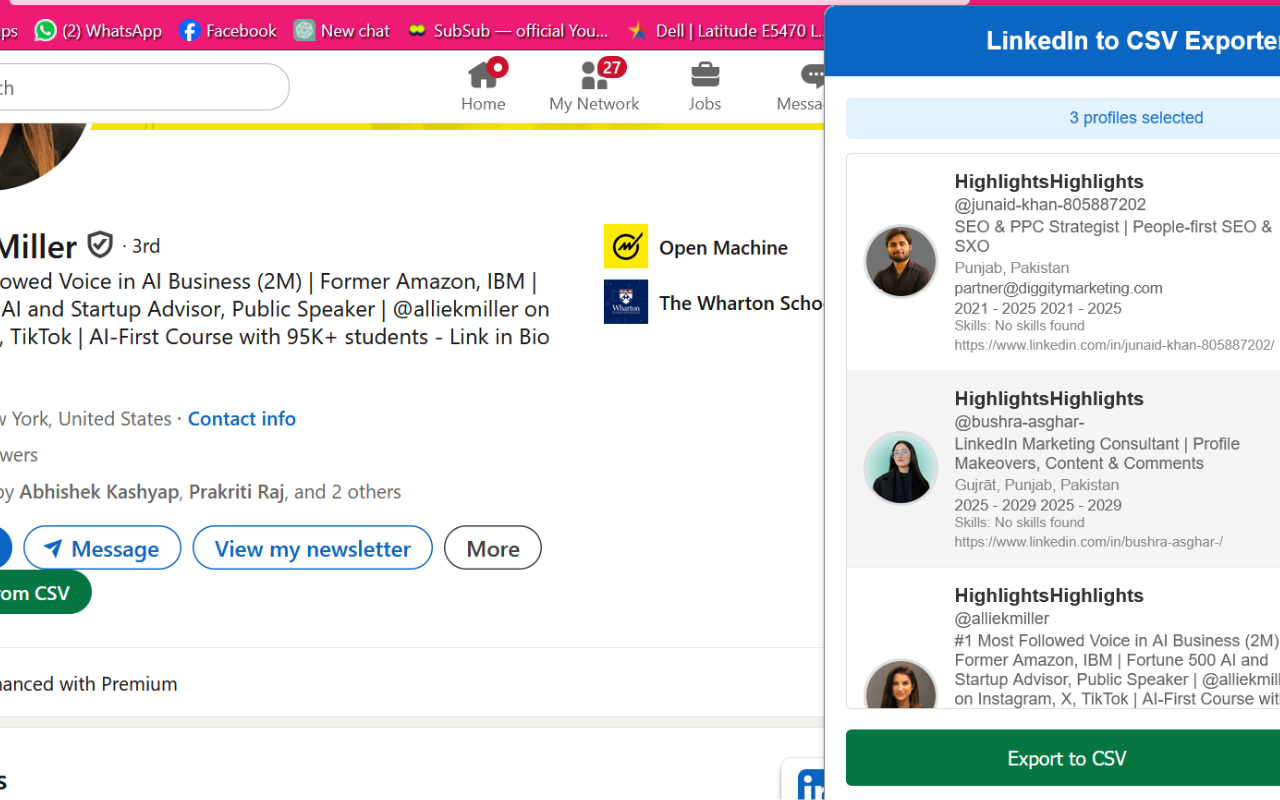
Task: Select junaid-khan profile photo in exporter
Action: (x=901, y=261)
